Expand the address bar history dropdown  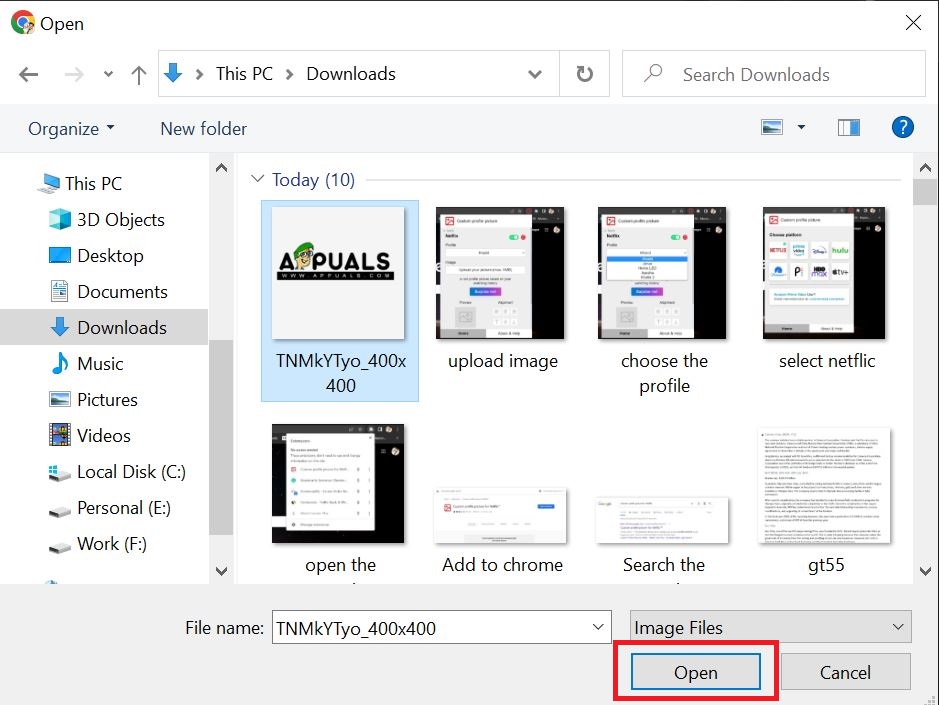pyautogui.click(x=535, y=74)
